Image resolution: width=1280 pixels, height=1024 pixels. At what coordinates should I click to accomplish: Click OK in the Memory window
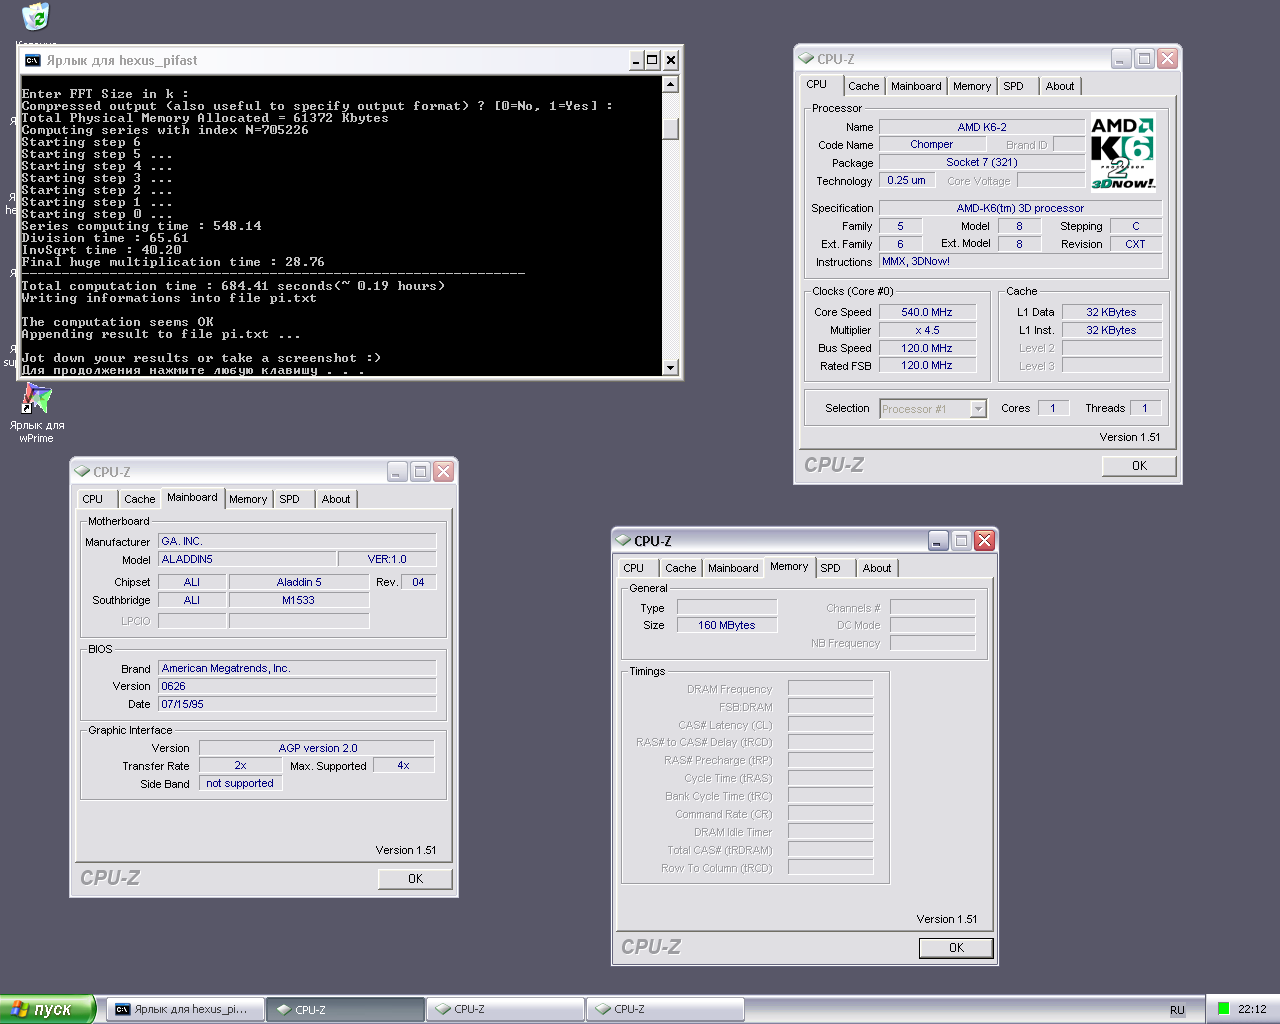click(956, 947)
